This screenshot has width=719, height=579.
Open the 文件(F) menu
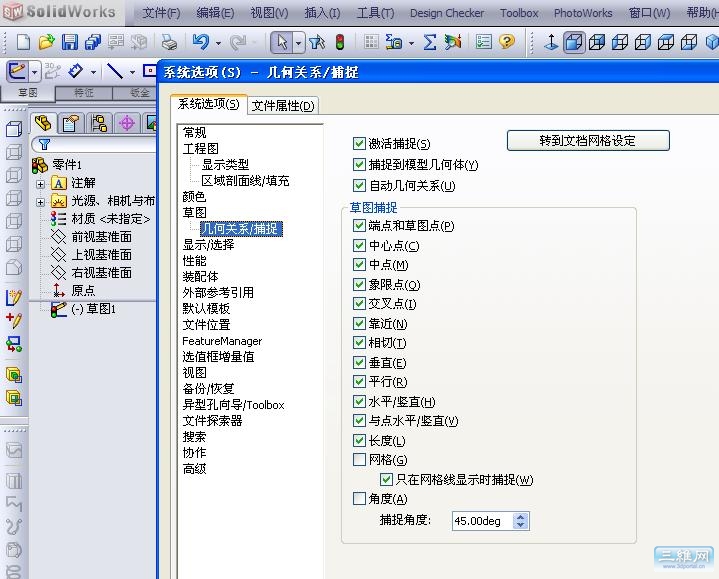[161, 13]
